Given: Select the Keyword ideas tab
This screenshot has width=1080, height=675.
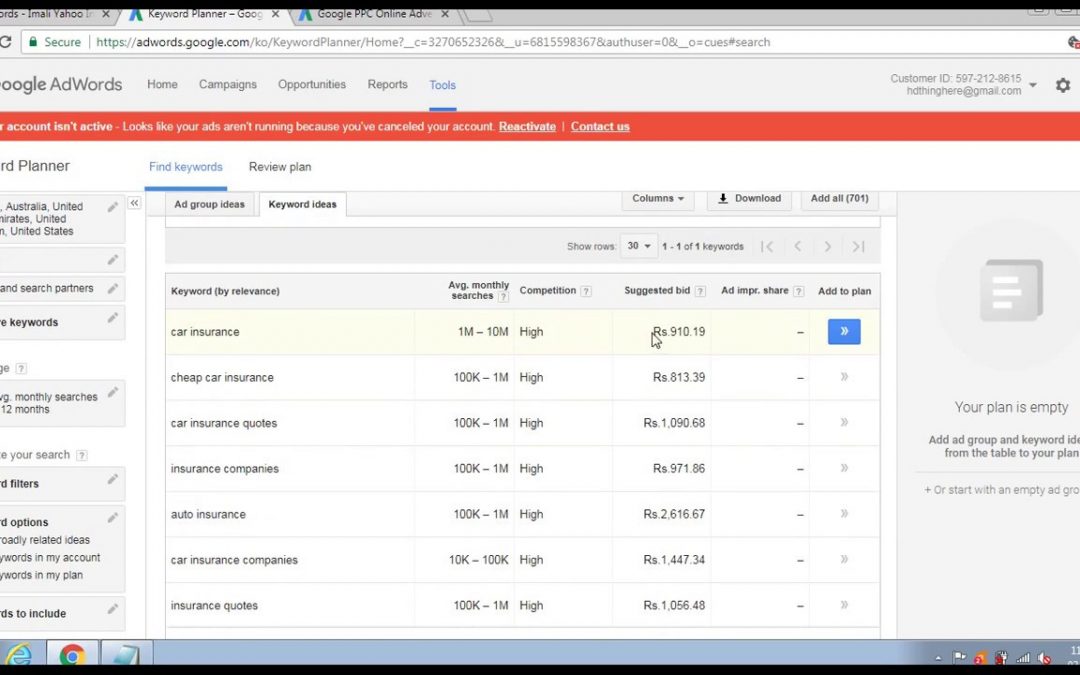Looking at the screenshot, I should (302, 205).
